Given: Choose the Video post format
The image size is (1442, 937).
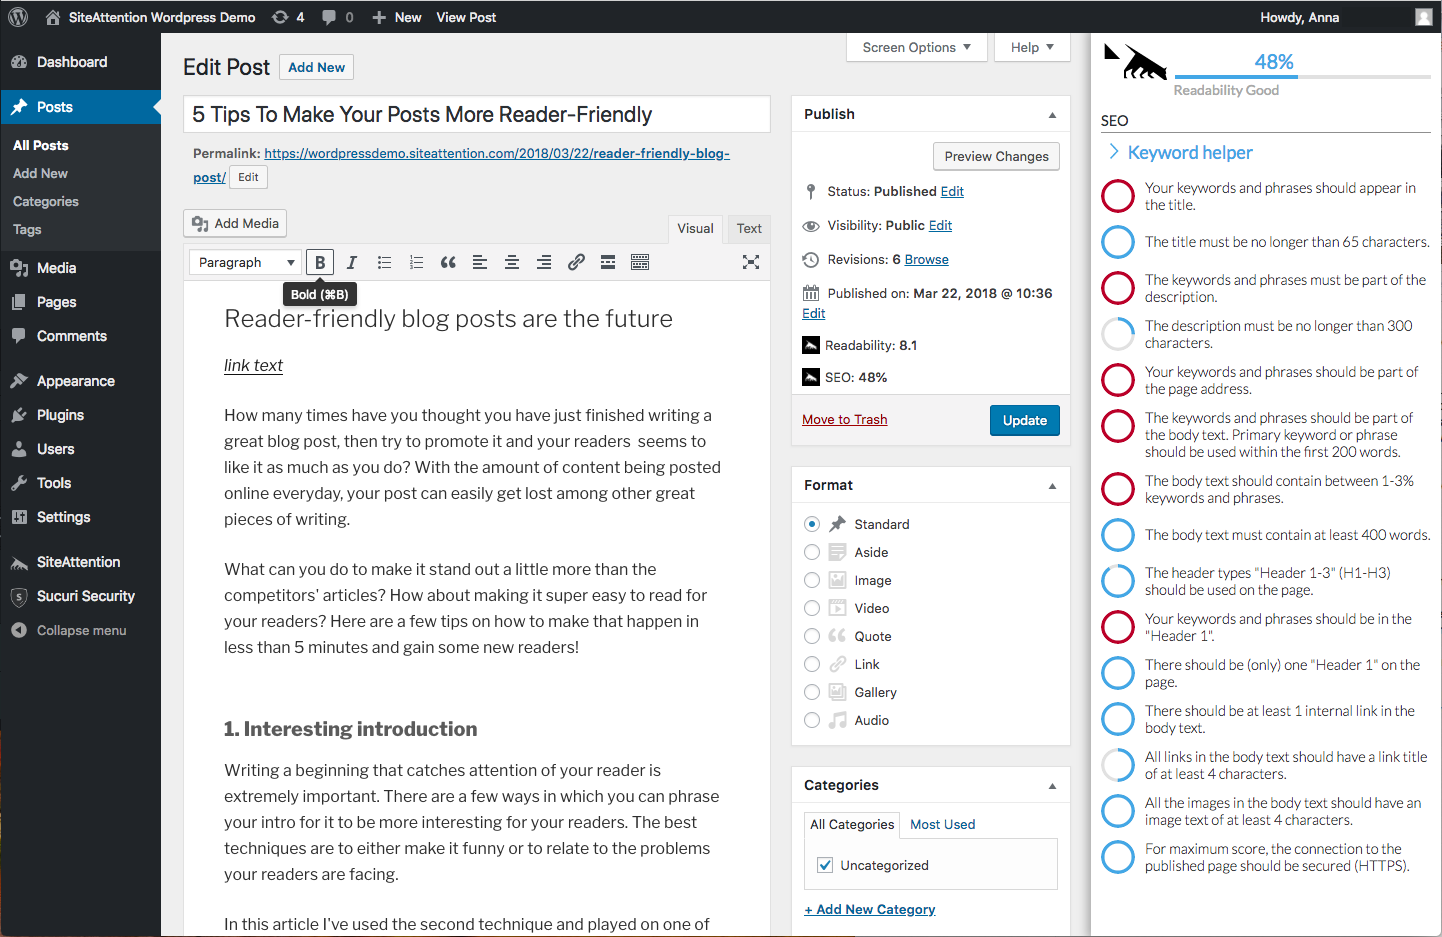Looking at the screenshot, I should [x=812, y=608].
